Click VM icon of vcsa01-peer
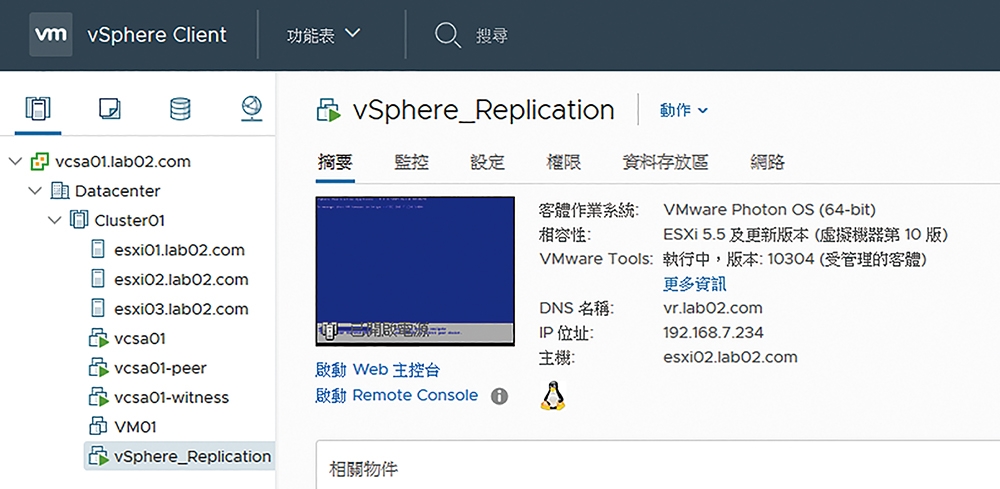Image resolution: width=1000 pixels, height=489 pixels. click(99, 368)
